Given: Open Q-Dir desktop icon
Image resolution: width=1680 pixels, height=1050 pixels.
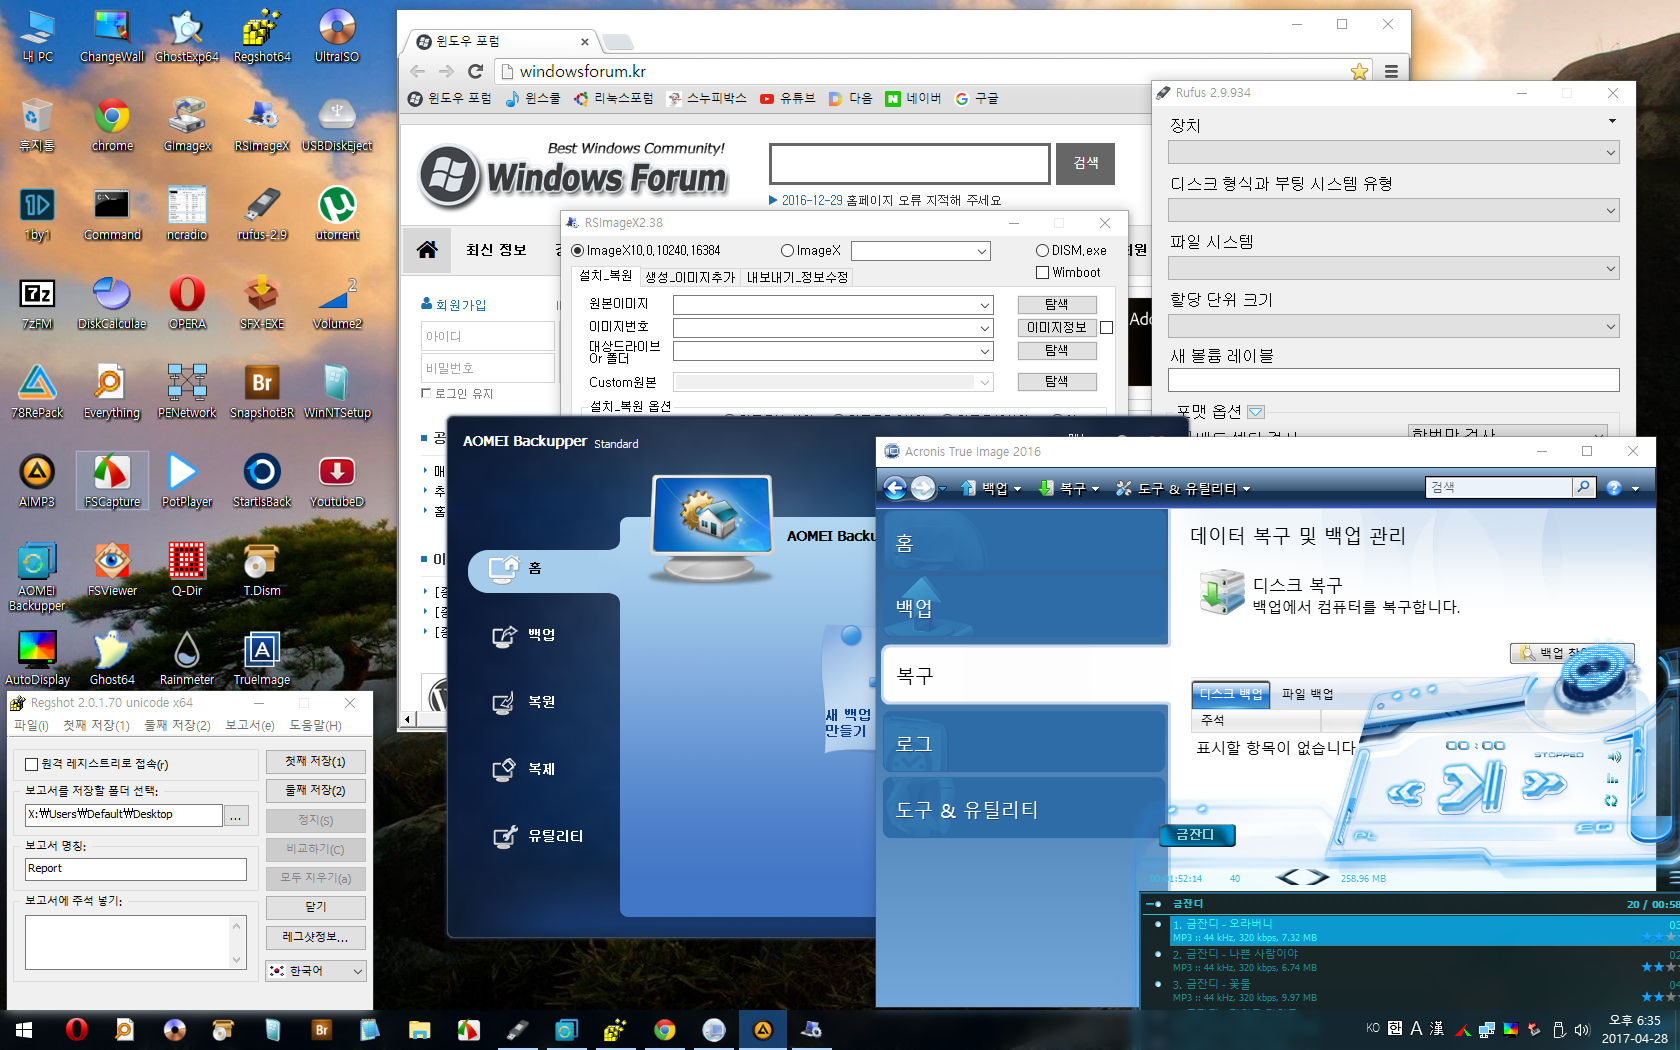Looking at the screenshot, I should pyautogui.click(x=187, y=571).
